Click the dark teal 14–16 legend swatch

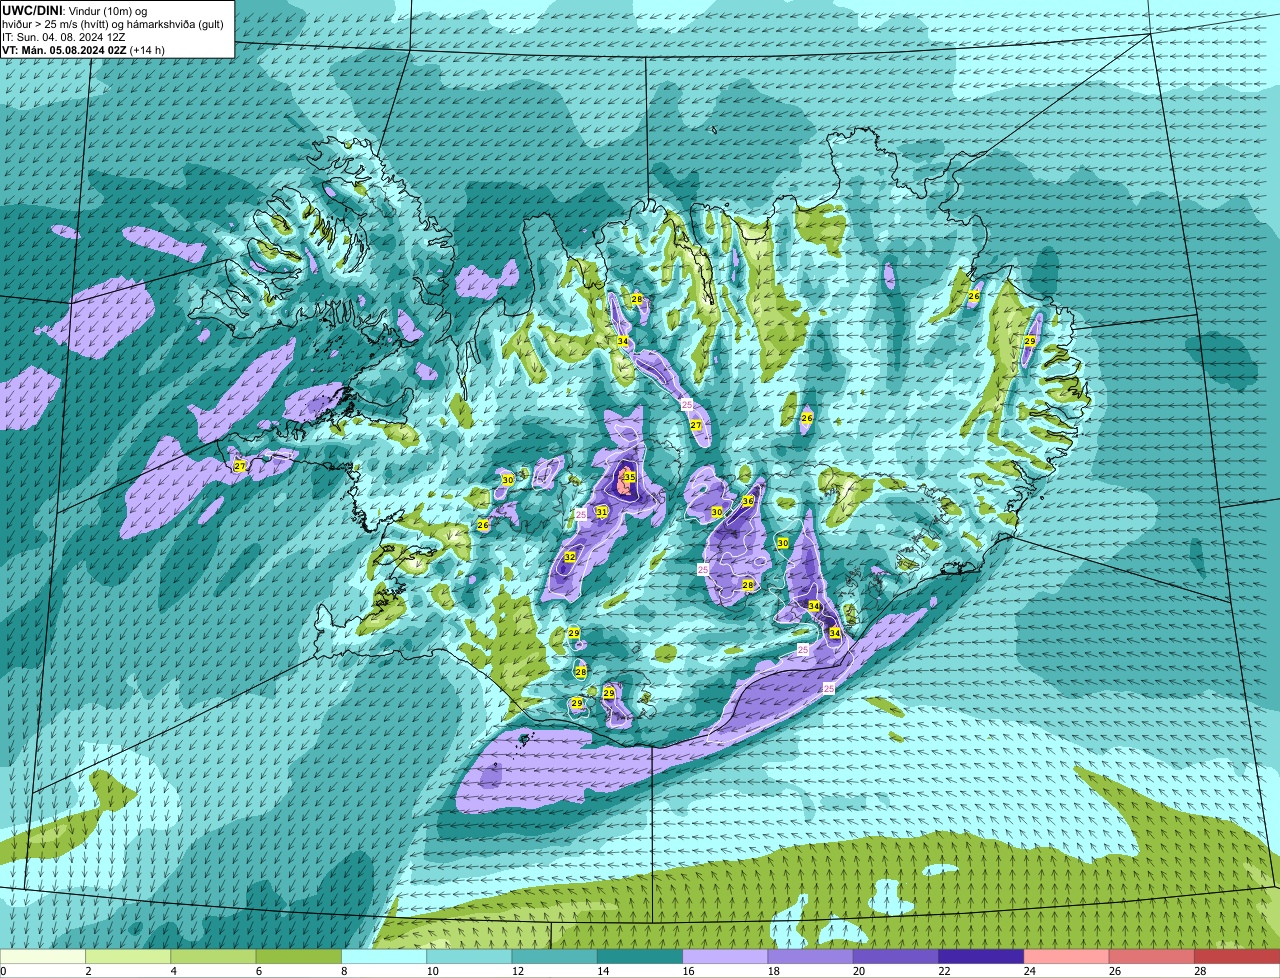click(640, 956)
